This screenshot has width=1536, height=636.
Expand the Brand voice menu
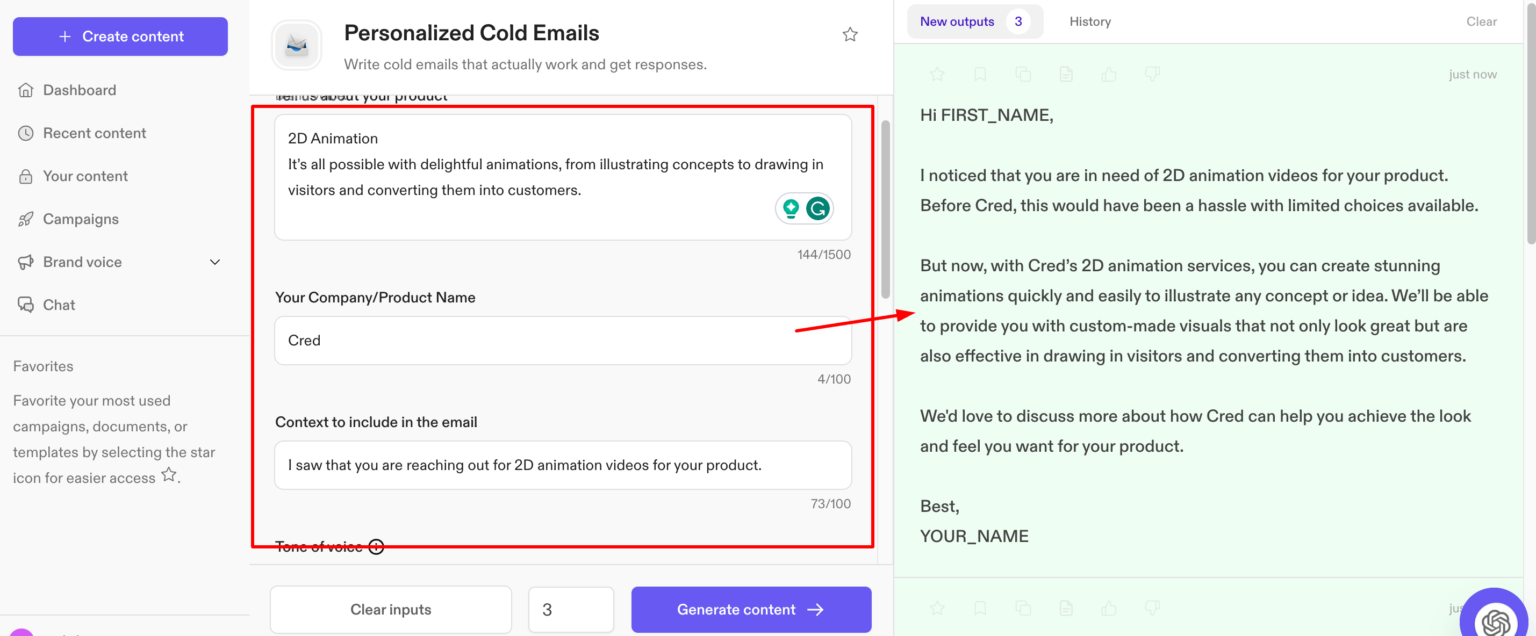214,262
